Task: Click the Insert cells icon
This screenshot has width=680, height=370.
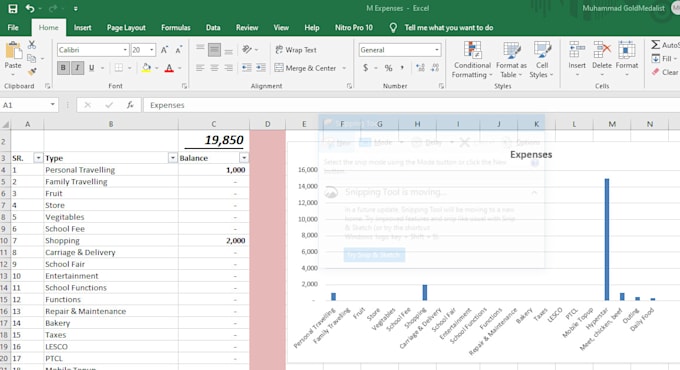Action: point(577,50)
